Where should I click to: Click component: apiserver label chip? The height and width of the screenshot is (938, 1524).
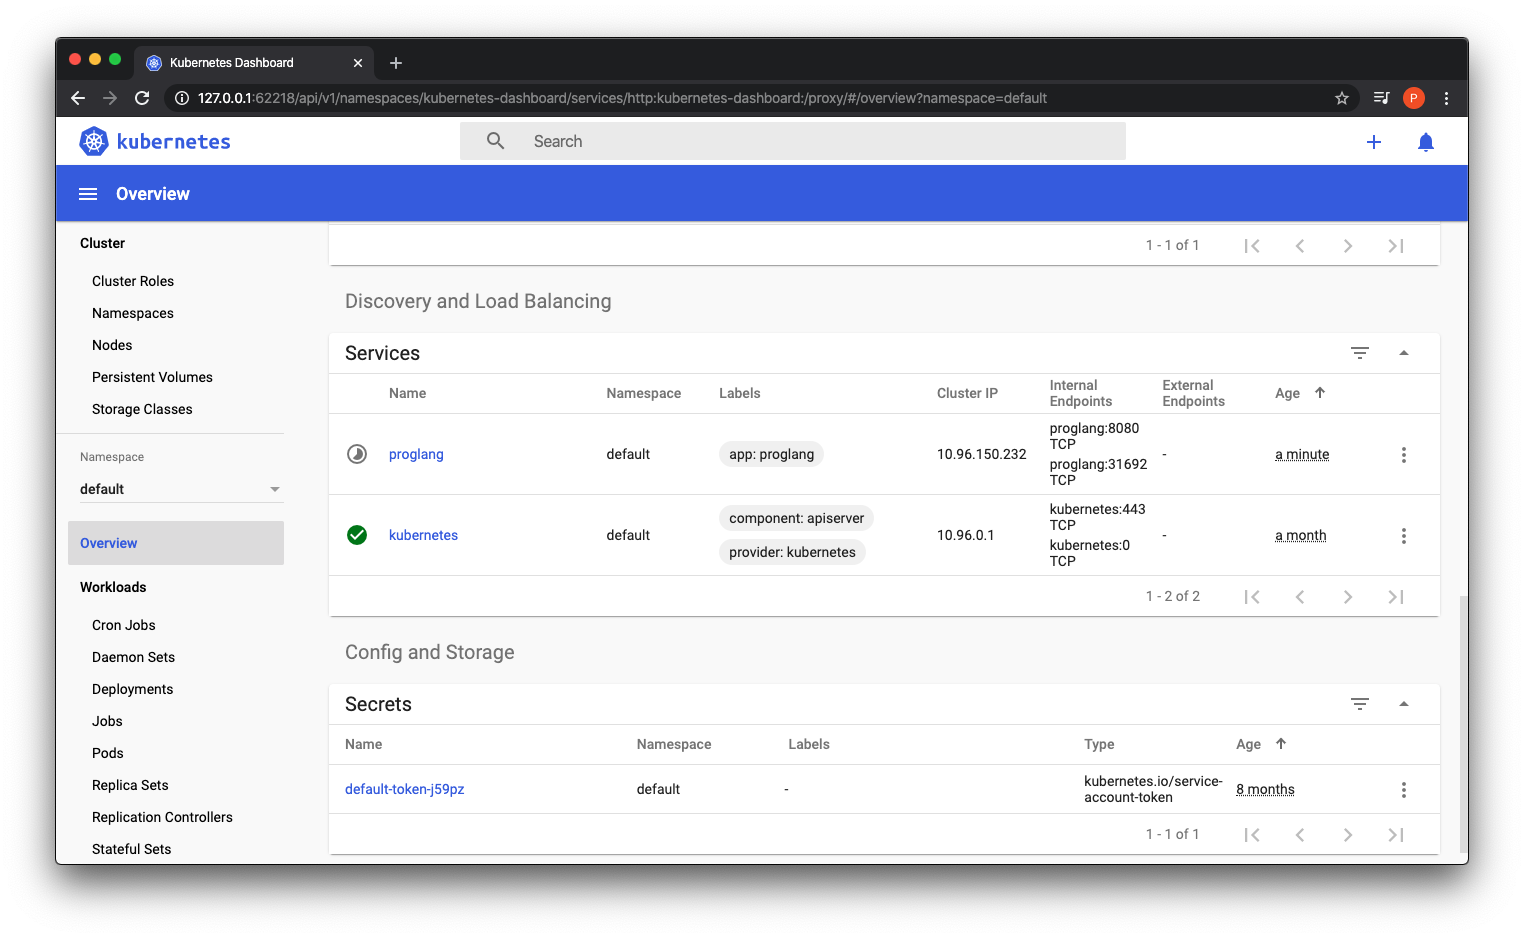[x=796, y=518]
